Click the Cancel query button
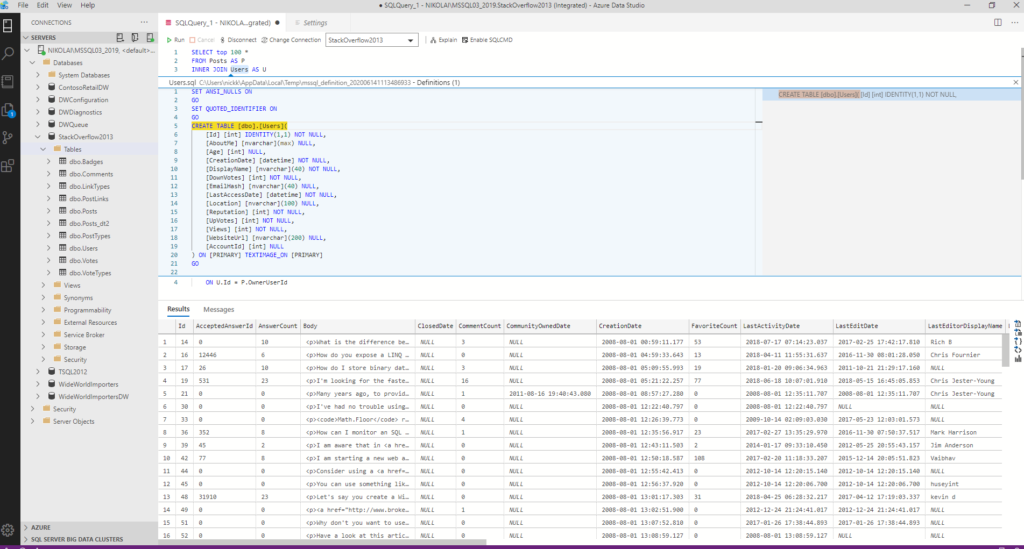The height and width of the screenshot is (549, 1024). (202, 40)
